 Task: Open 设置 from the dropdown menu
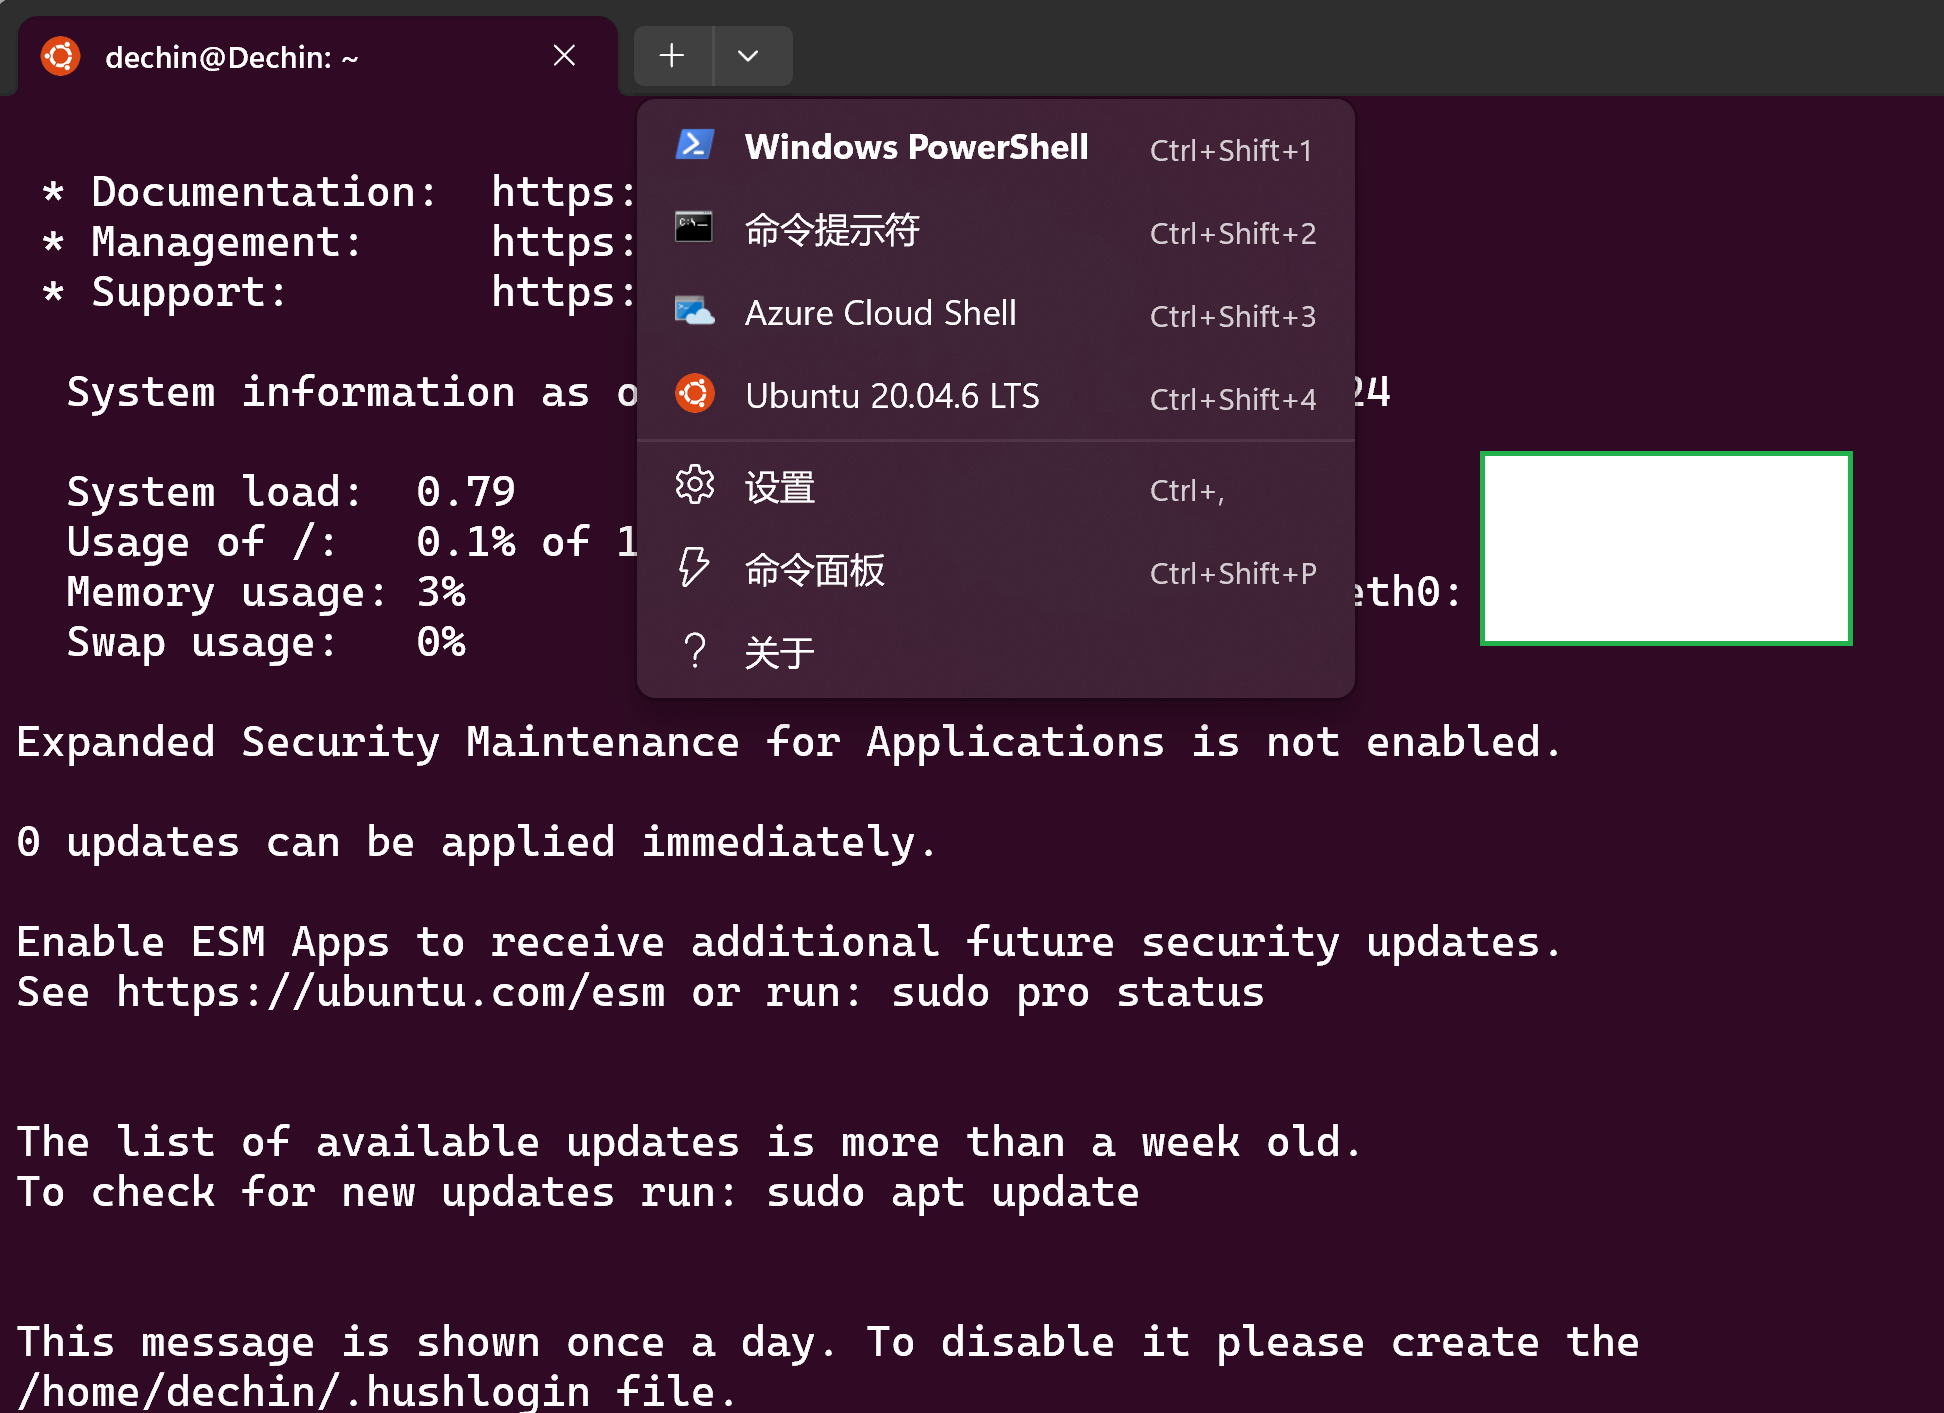780,488
